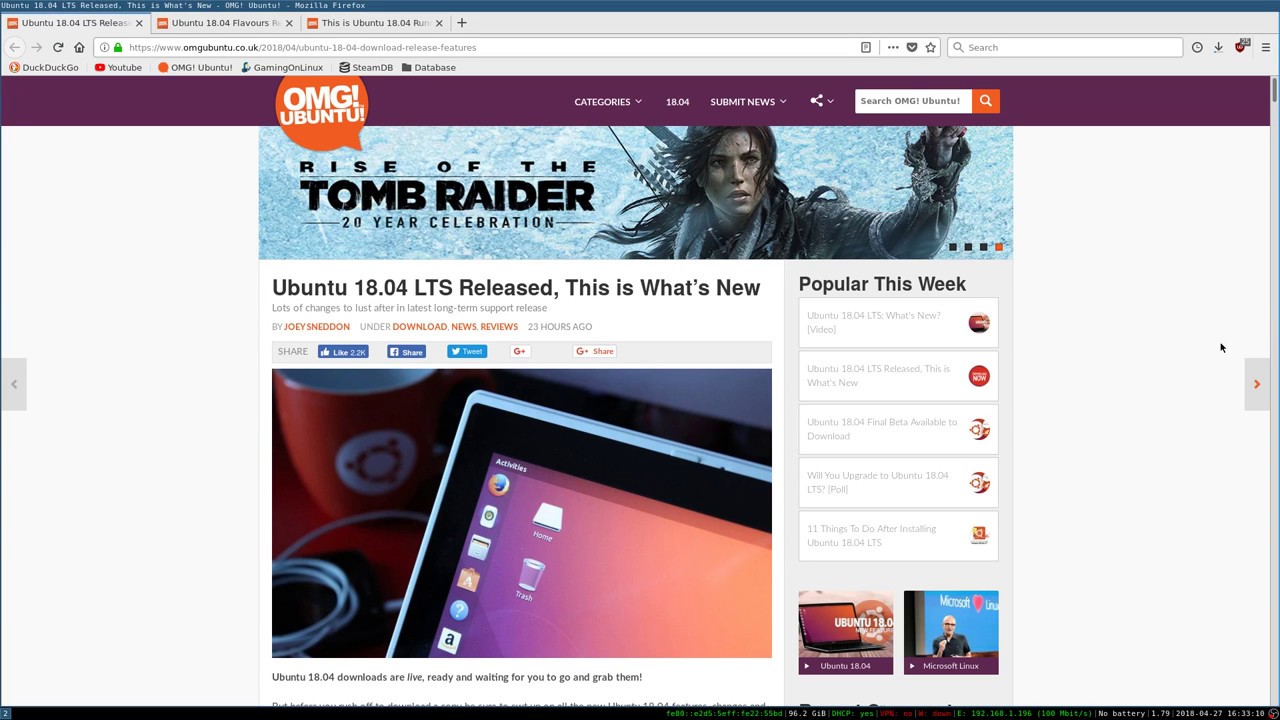Open the News category link
The image size is (1280, 720).
tap(463, 327)
